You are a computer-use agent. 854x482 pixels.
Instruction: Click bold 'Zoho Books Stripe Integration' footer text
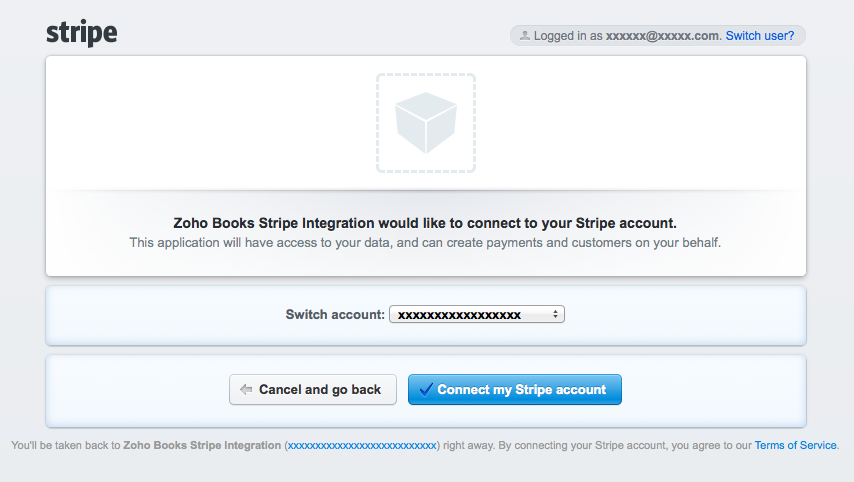click(x=202, y=446)
